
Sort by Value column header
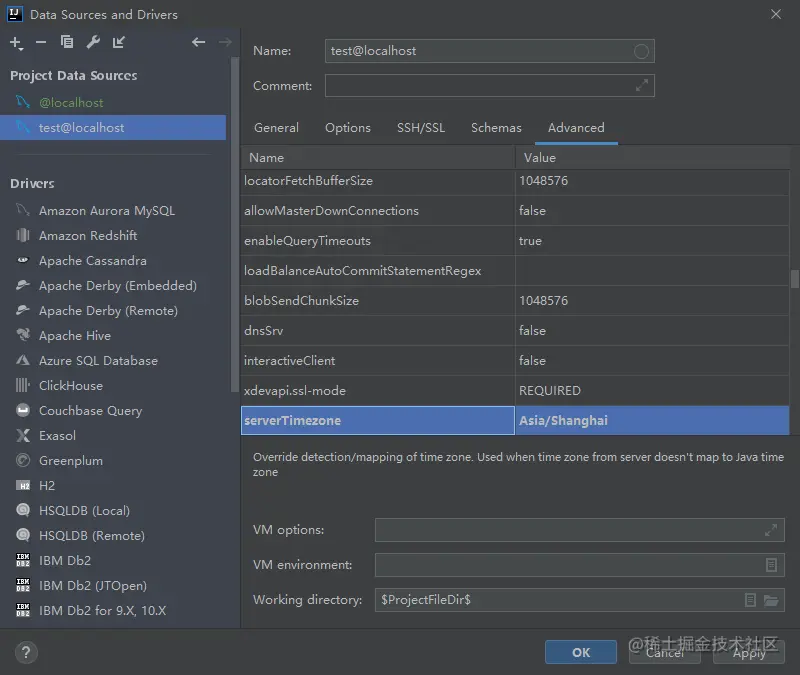(652, 158)
